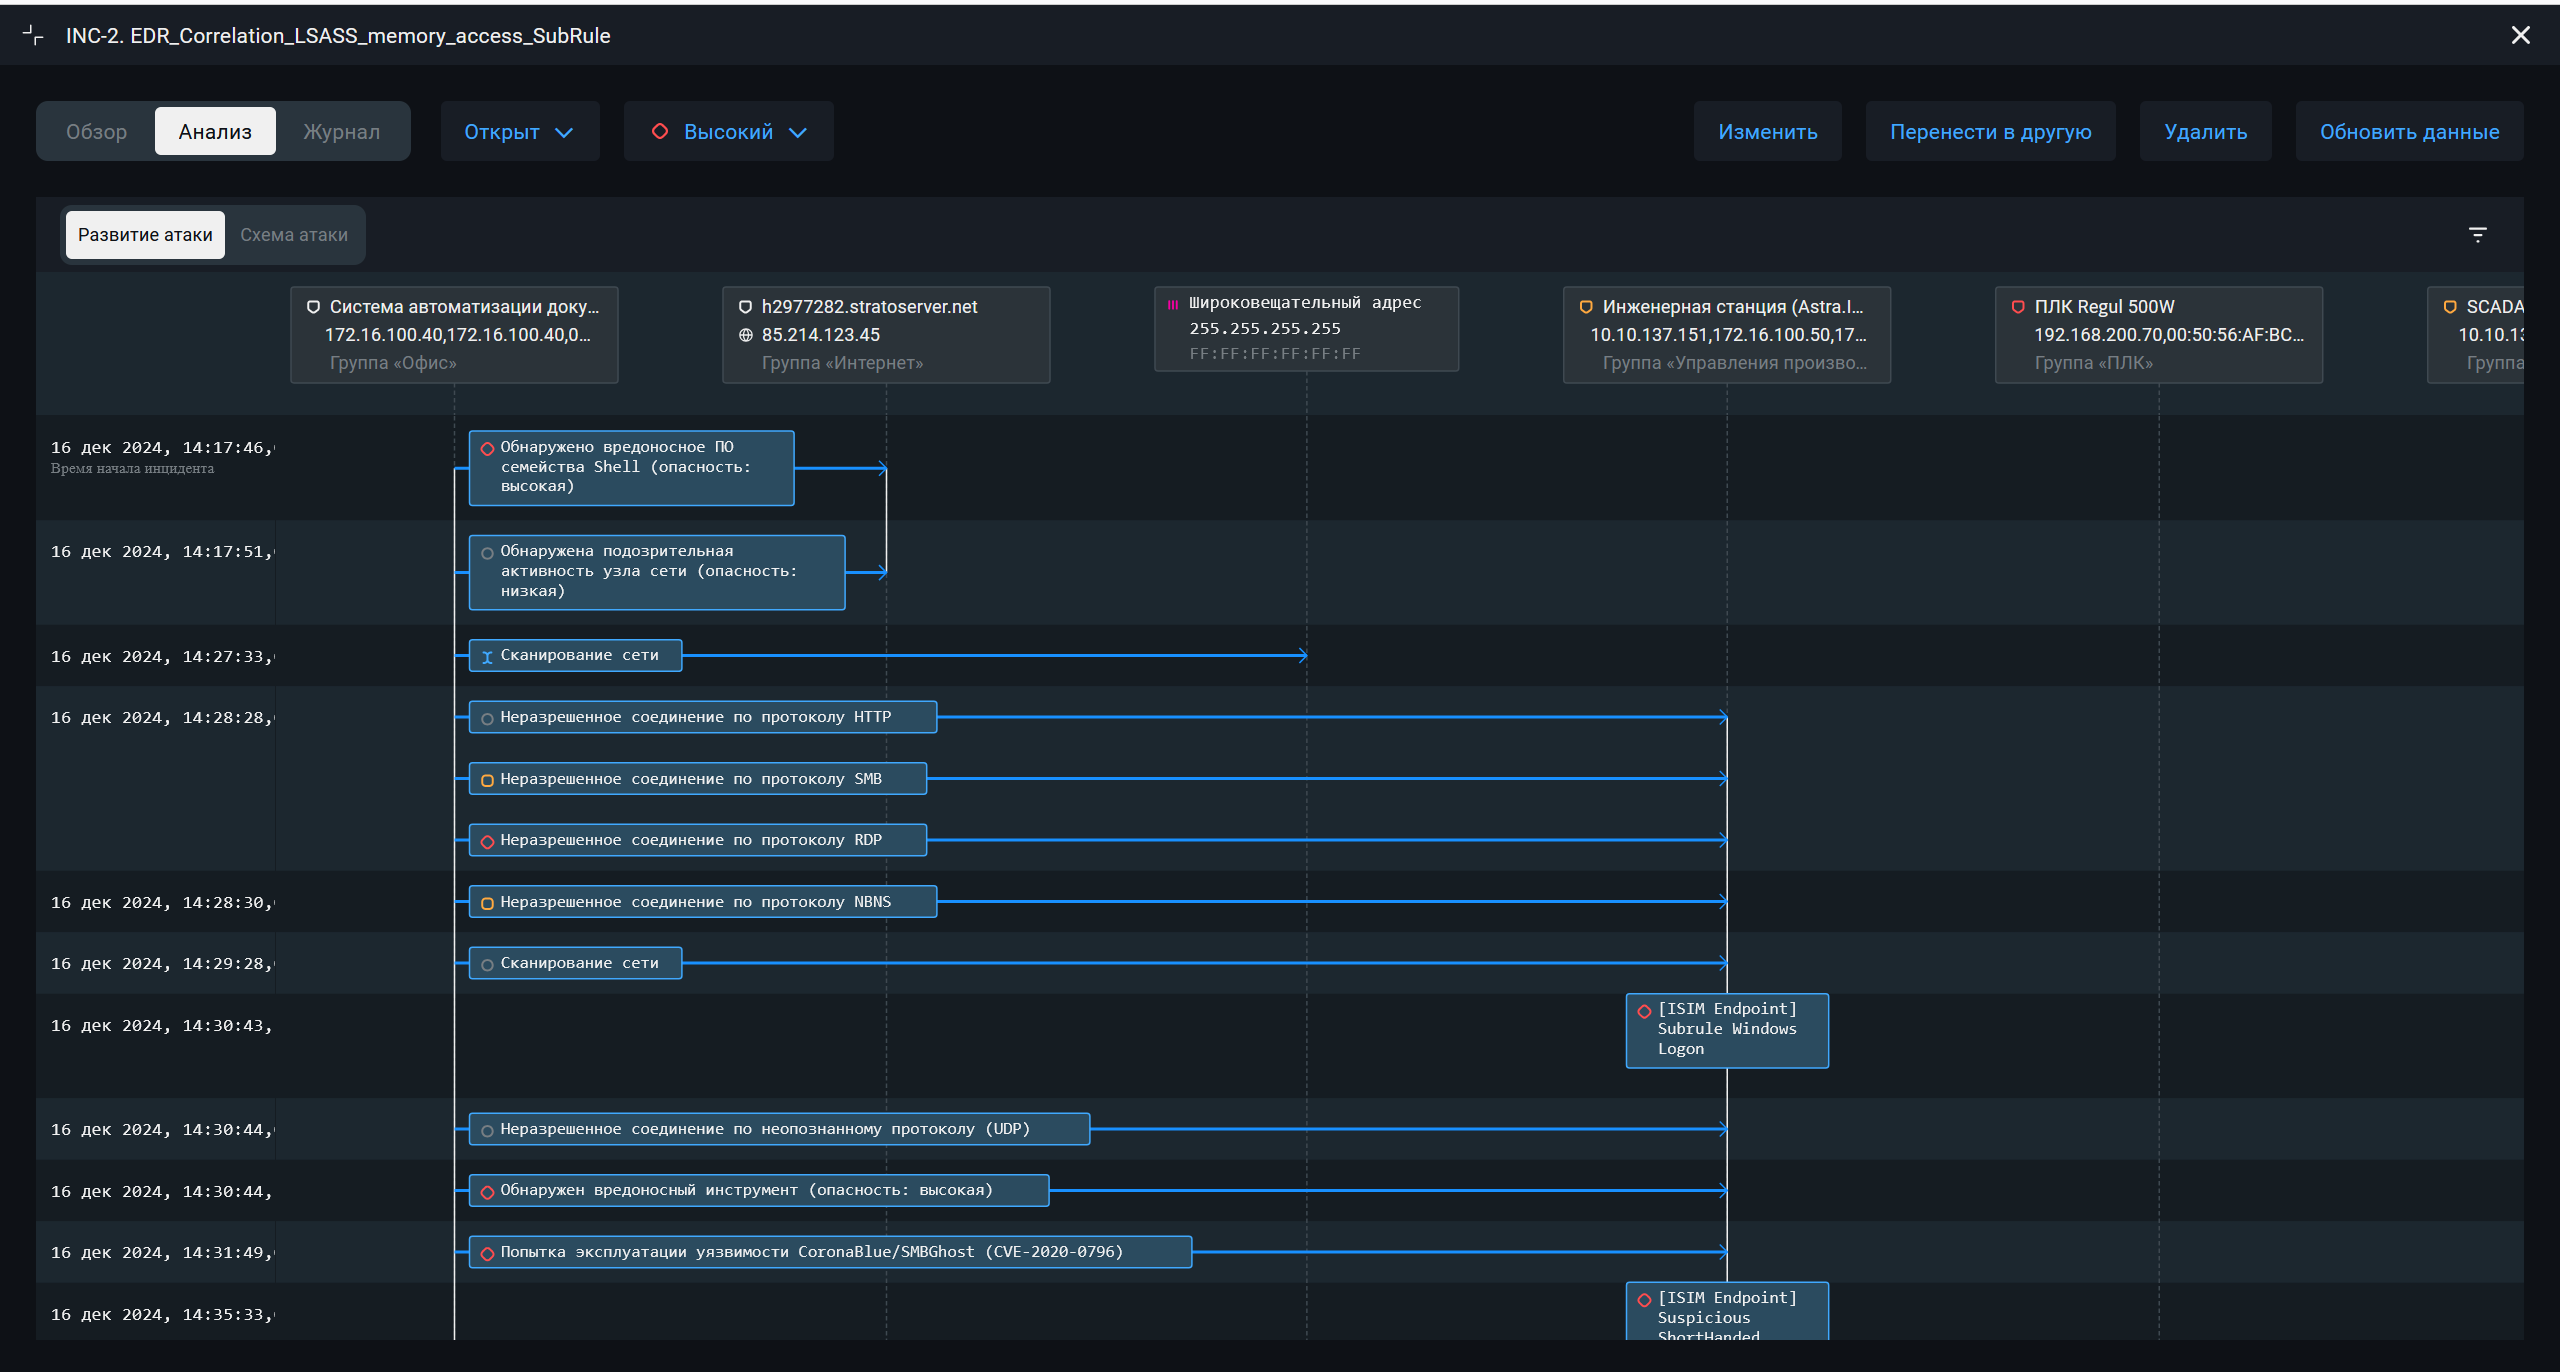Image resolution: width=2560 pixels, height=1372 pixels.
Task: Select the Развитие атаки view toggle
Action: coord(145,235)
